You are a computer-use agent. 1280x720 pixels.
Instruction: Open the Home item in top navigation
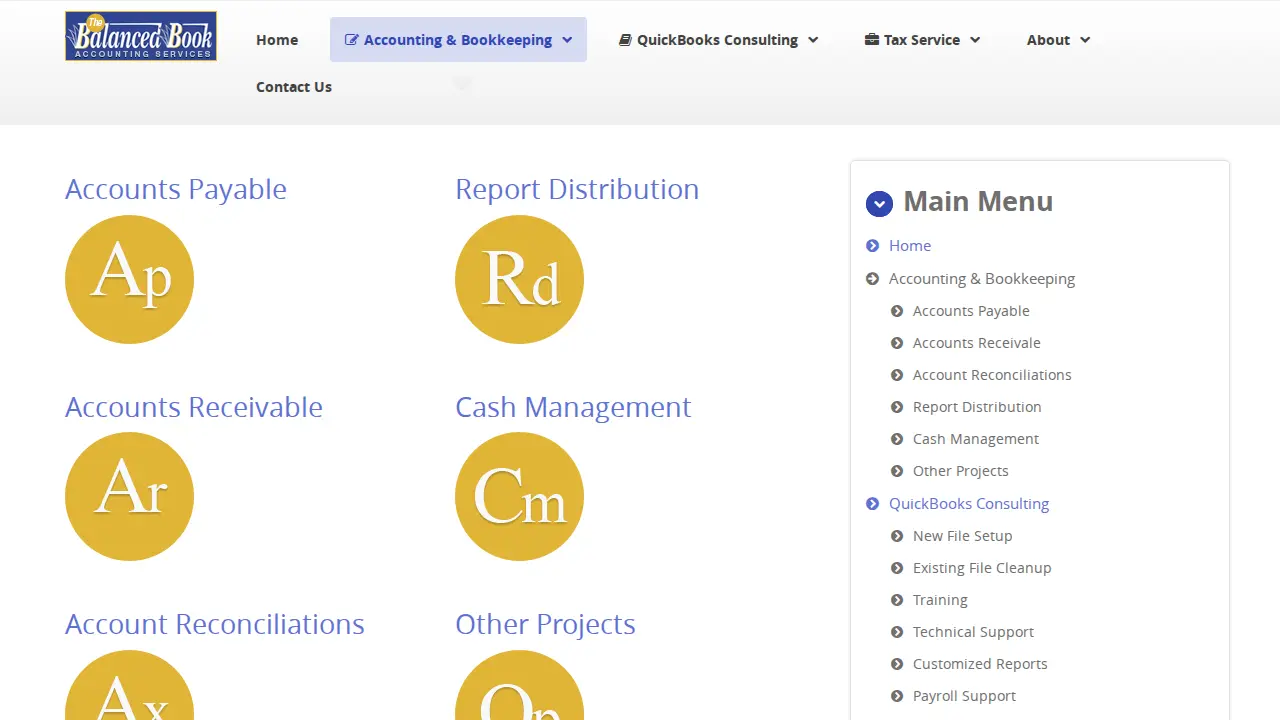(x=277, y=40)
